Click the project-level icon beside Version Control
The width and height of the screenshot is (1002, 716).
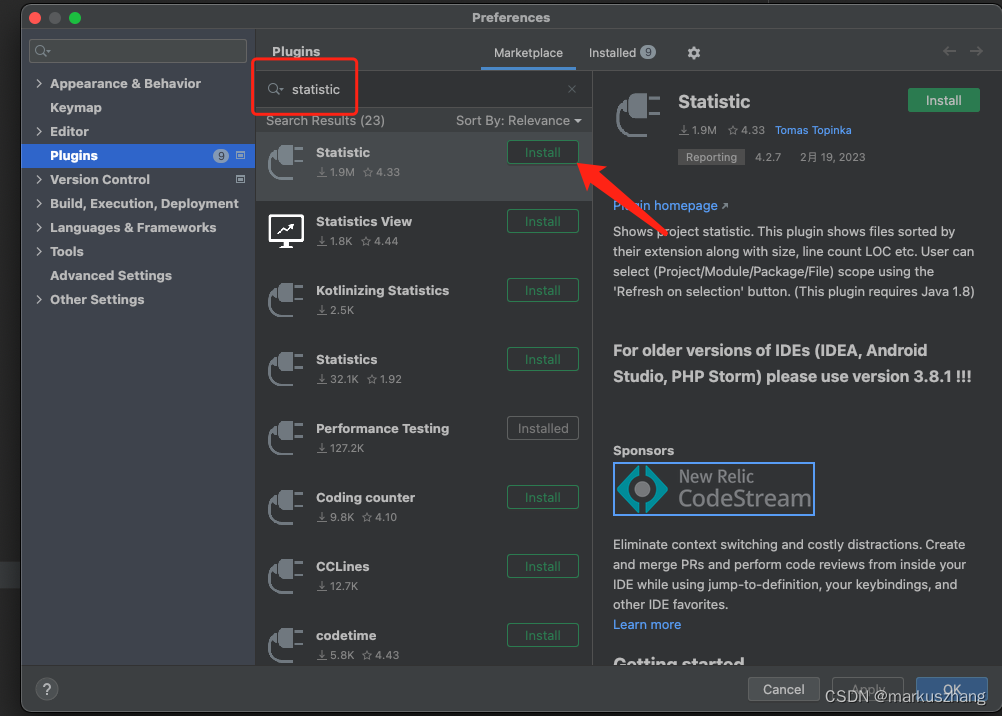pyautogui.click(x=240, y=180)
